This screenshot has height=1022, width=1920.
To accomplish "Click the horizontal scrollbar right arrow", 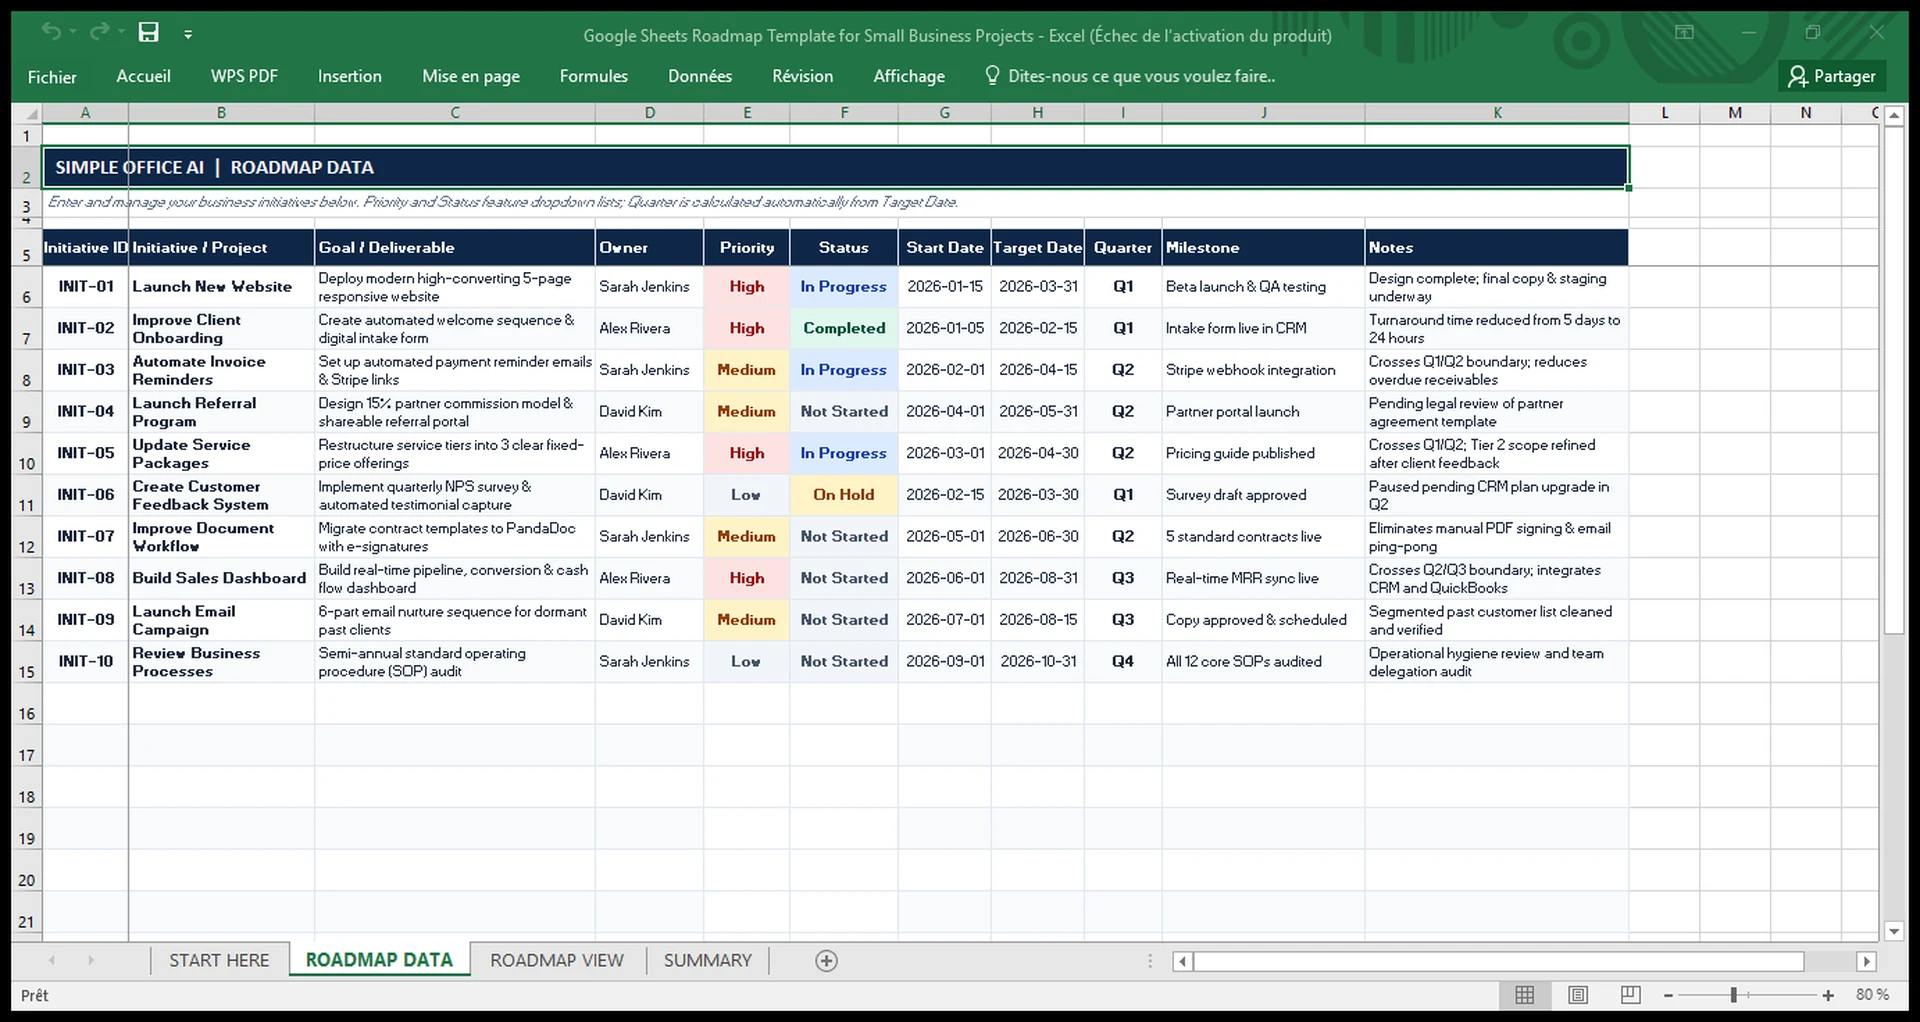I will [x=1866, y=962].
